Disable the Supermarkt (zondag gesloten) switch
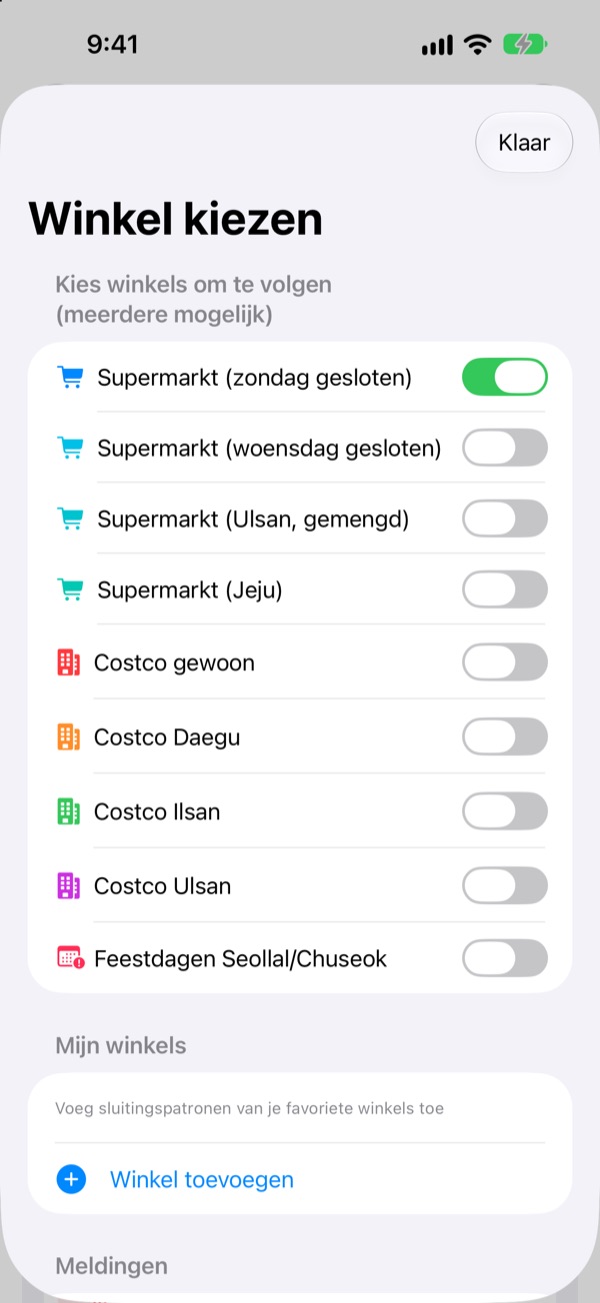This screenshot has width=600, height=1303. coord(505,377)
